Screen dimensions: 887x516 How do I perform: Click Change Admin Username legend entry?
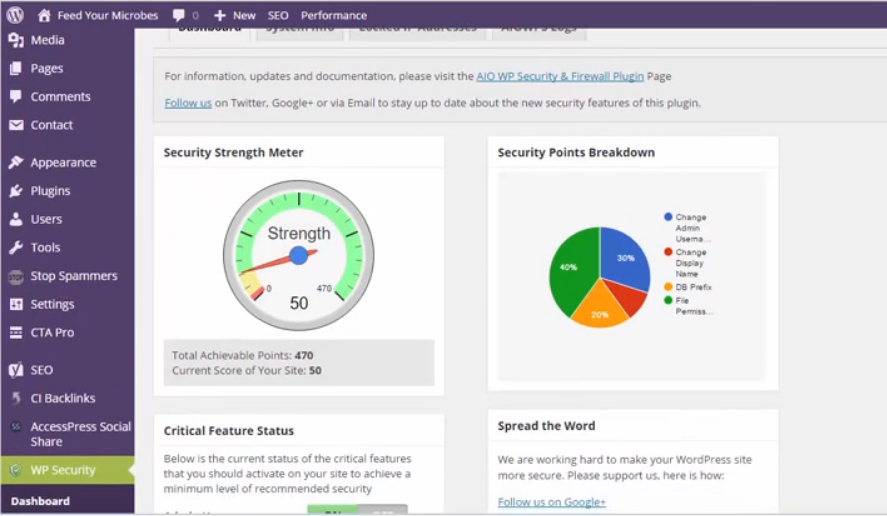[x=686, y=228]
